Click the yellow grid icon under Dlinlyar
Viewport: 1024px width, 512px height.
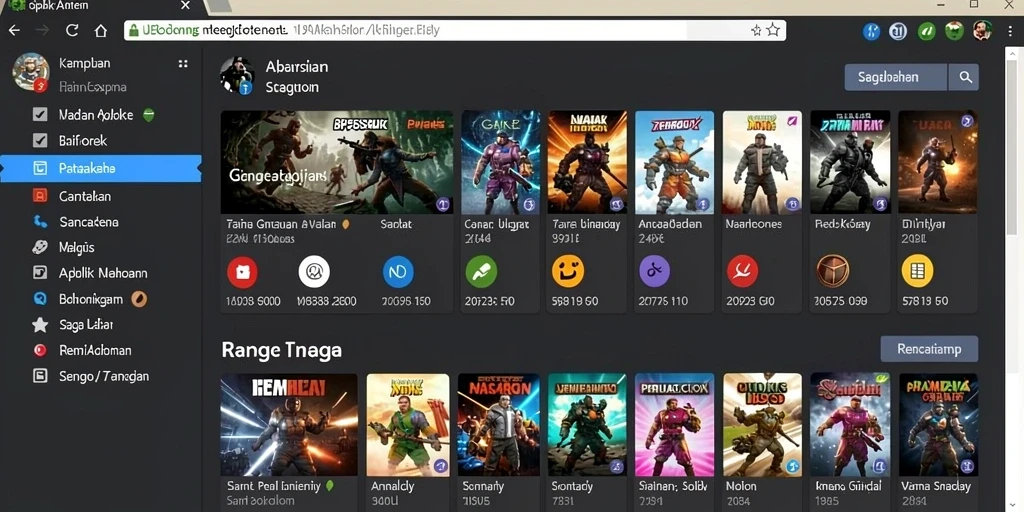click(917, 271)
